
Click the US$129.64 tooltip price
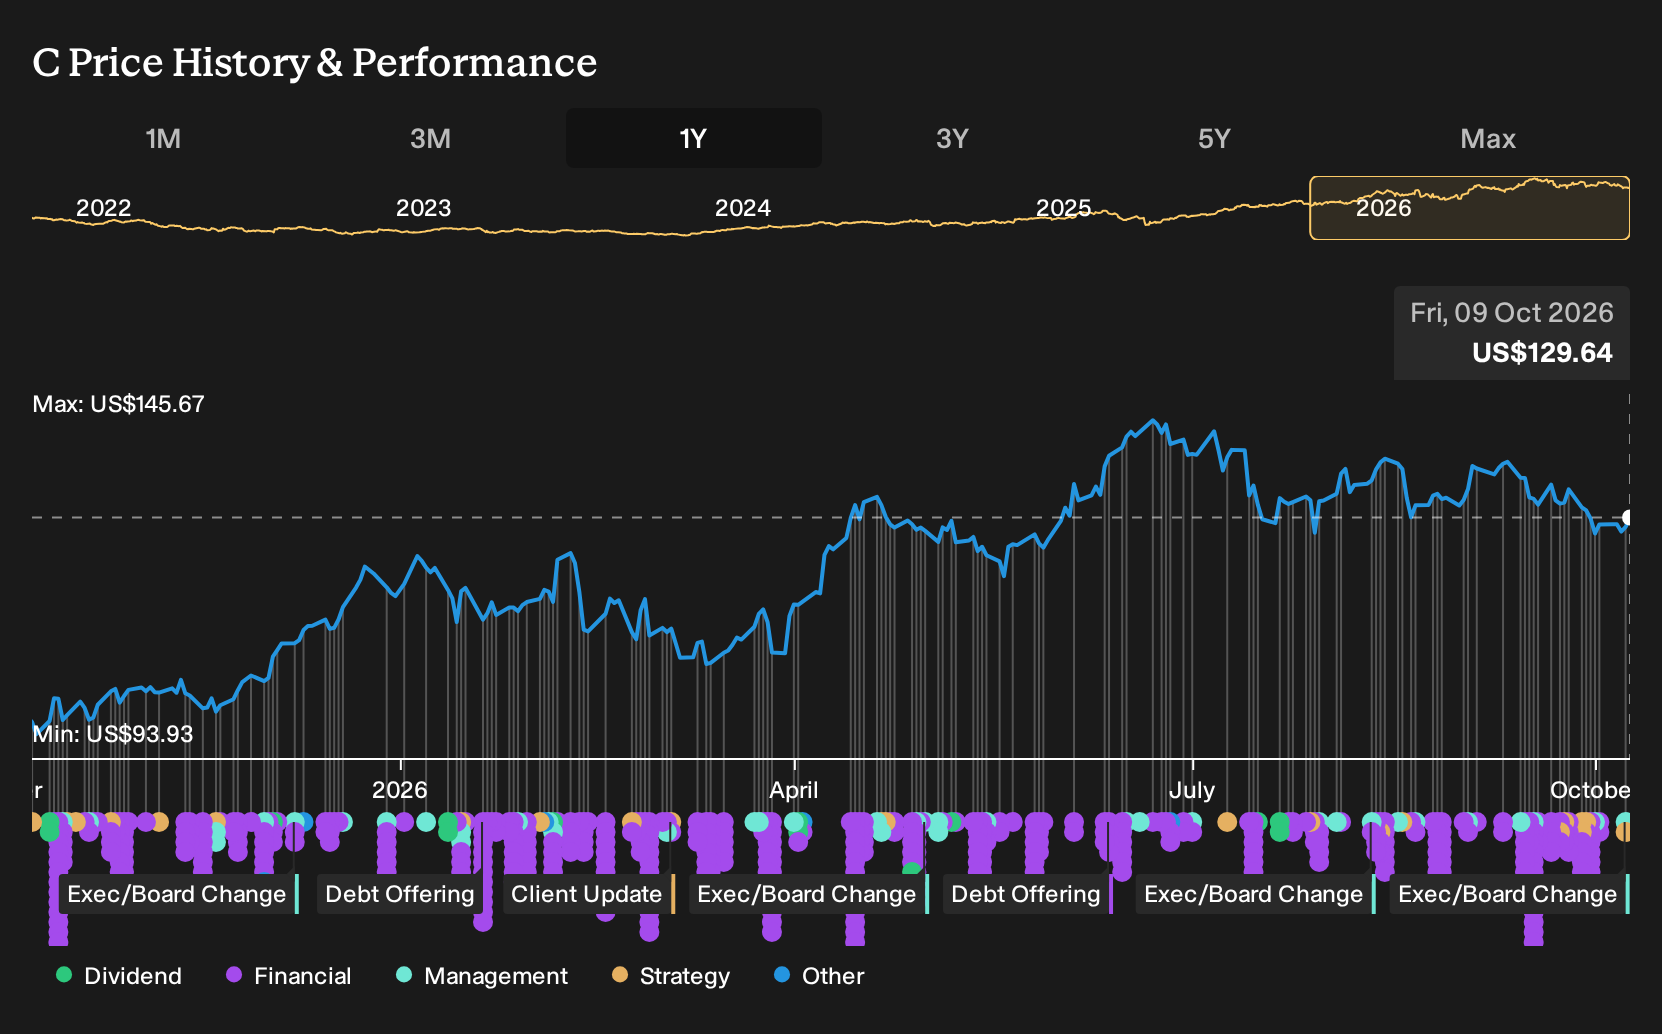coord(1542,353)
